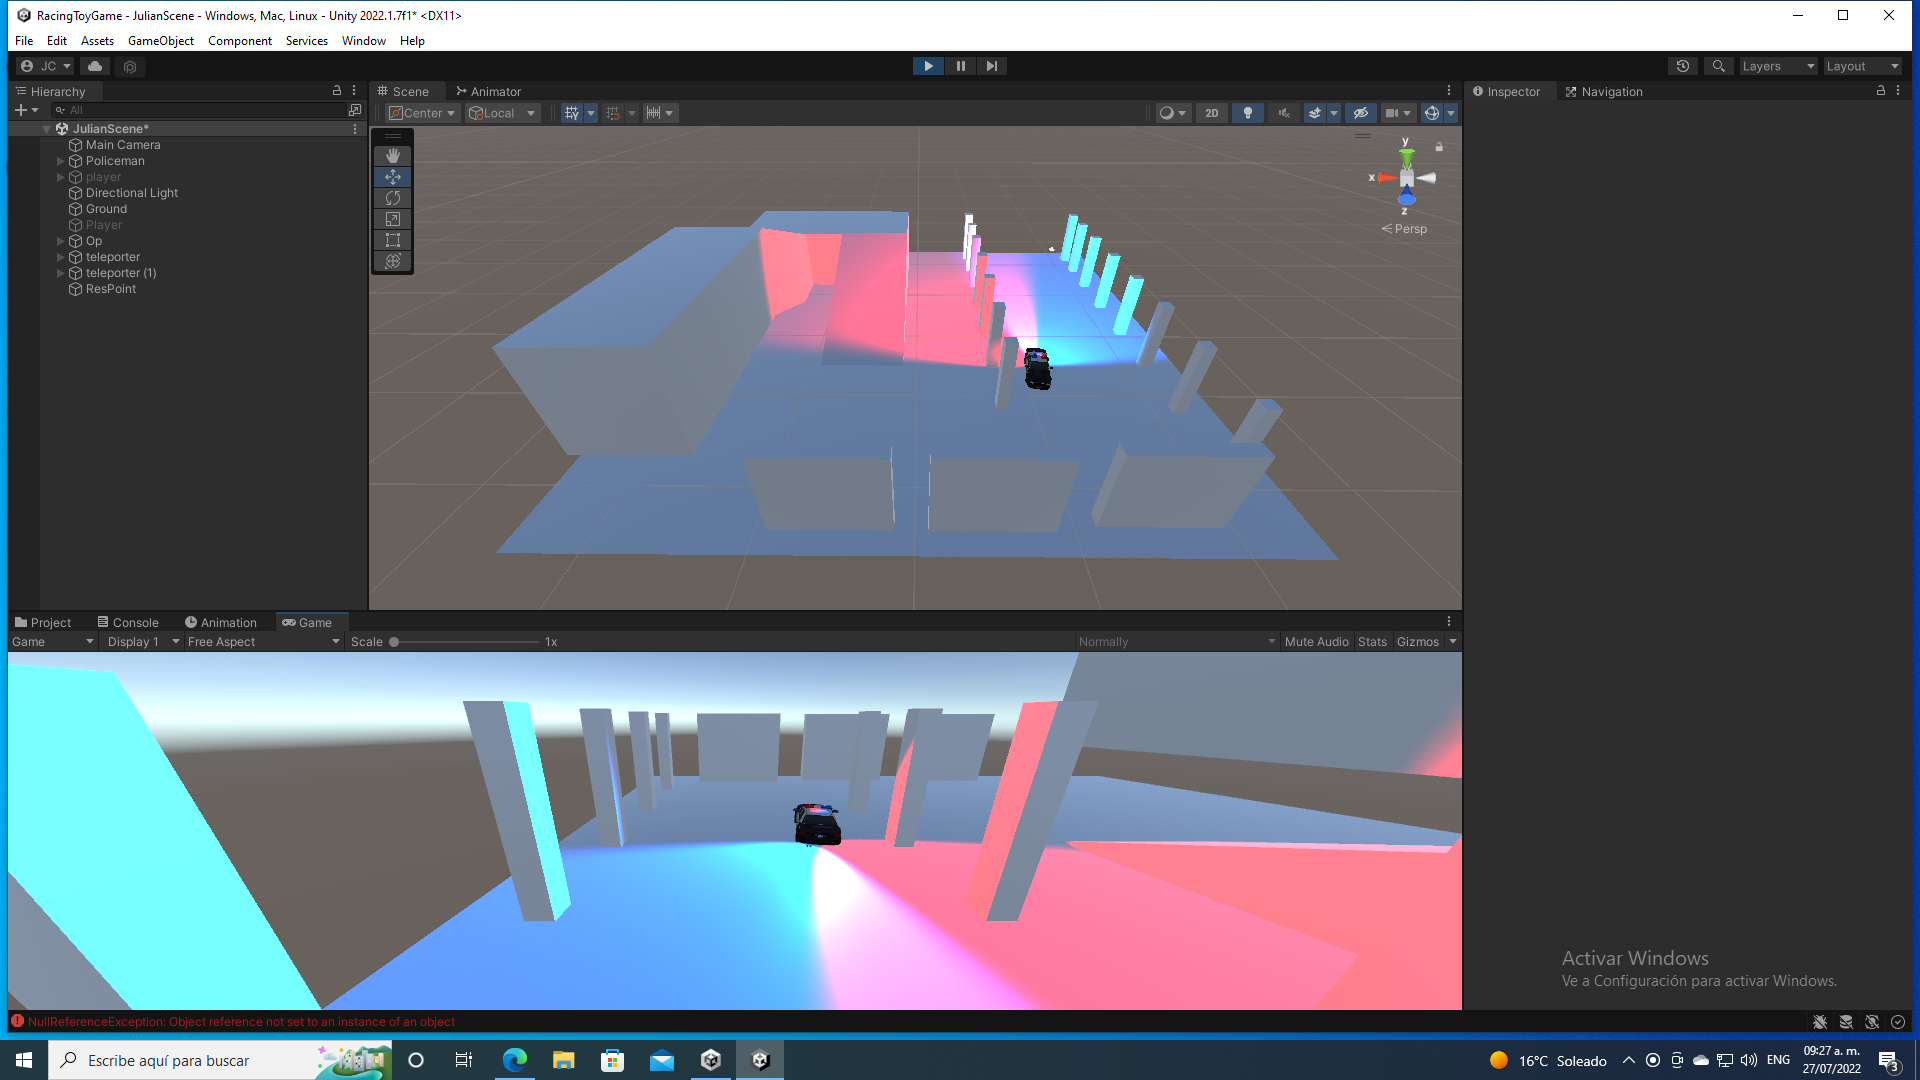Toggle 2D view mode in Scene
The height and width of the screenshot is (1080, 1920).
point(1212,113)
